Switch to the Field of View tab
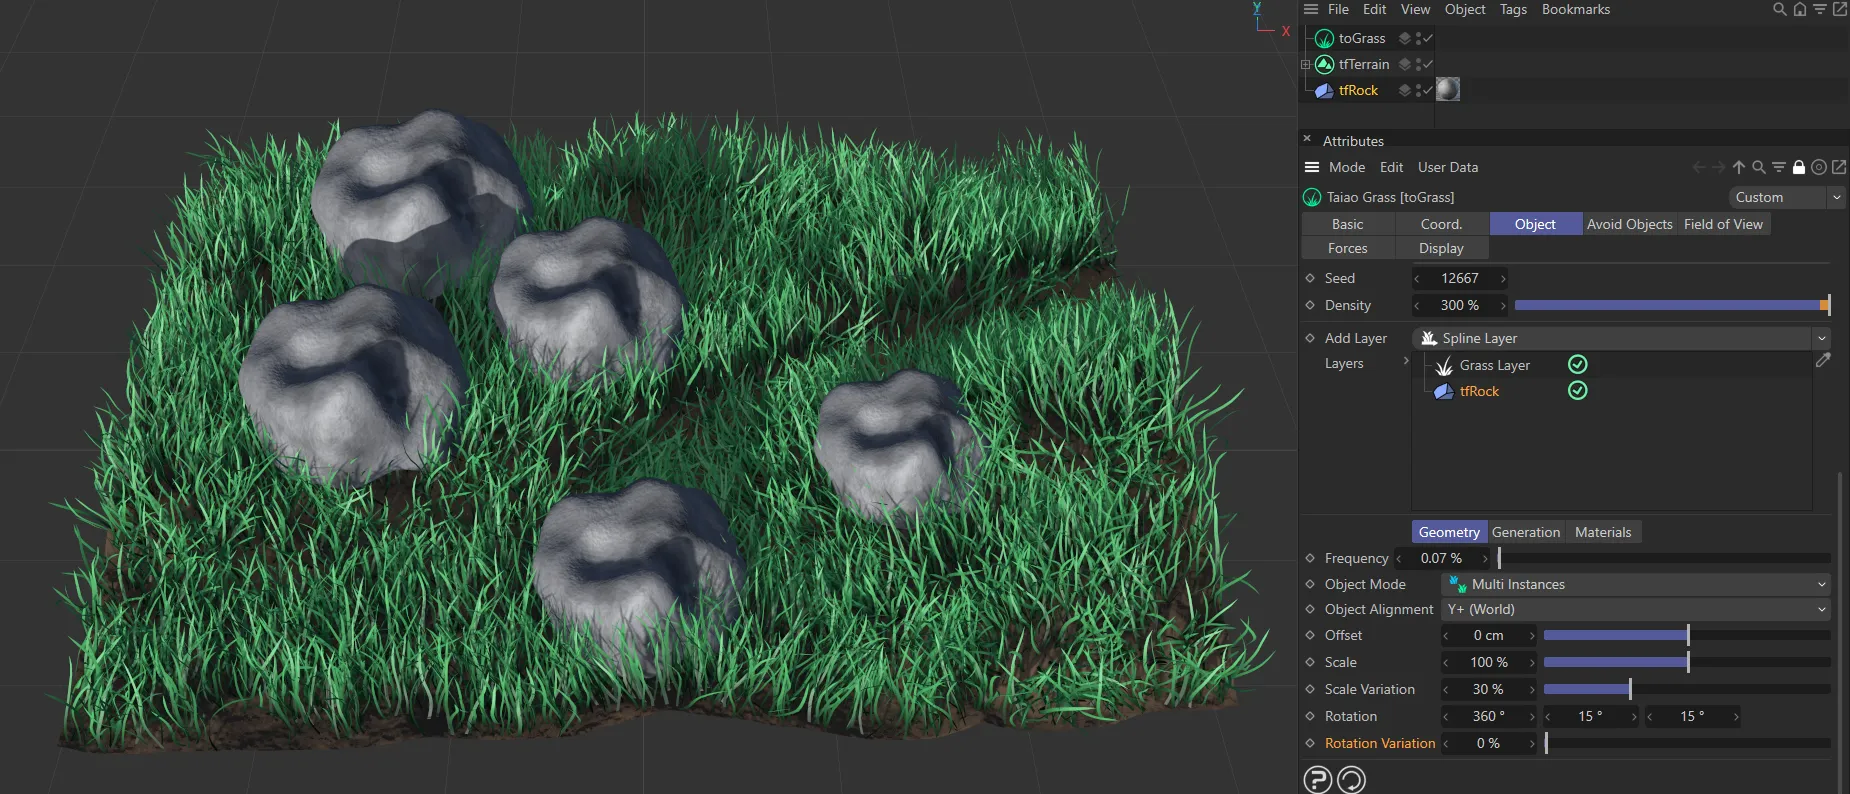Image resolution: width=1850 pixels, height=794 pixels. (1723, 224)
